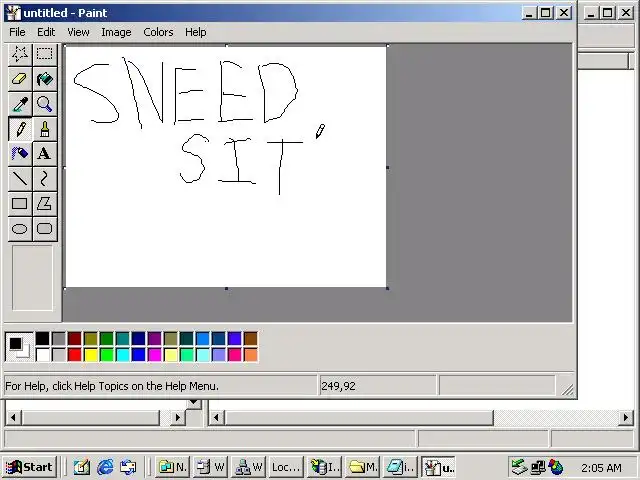
Task: Pick the orange swatch in the palette
Action: click(251, 355)
